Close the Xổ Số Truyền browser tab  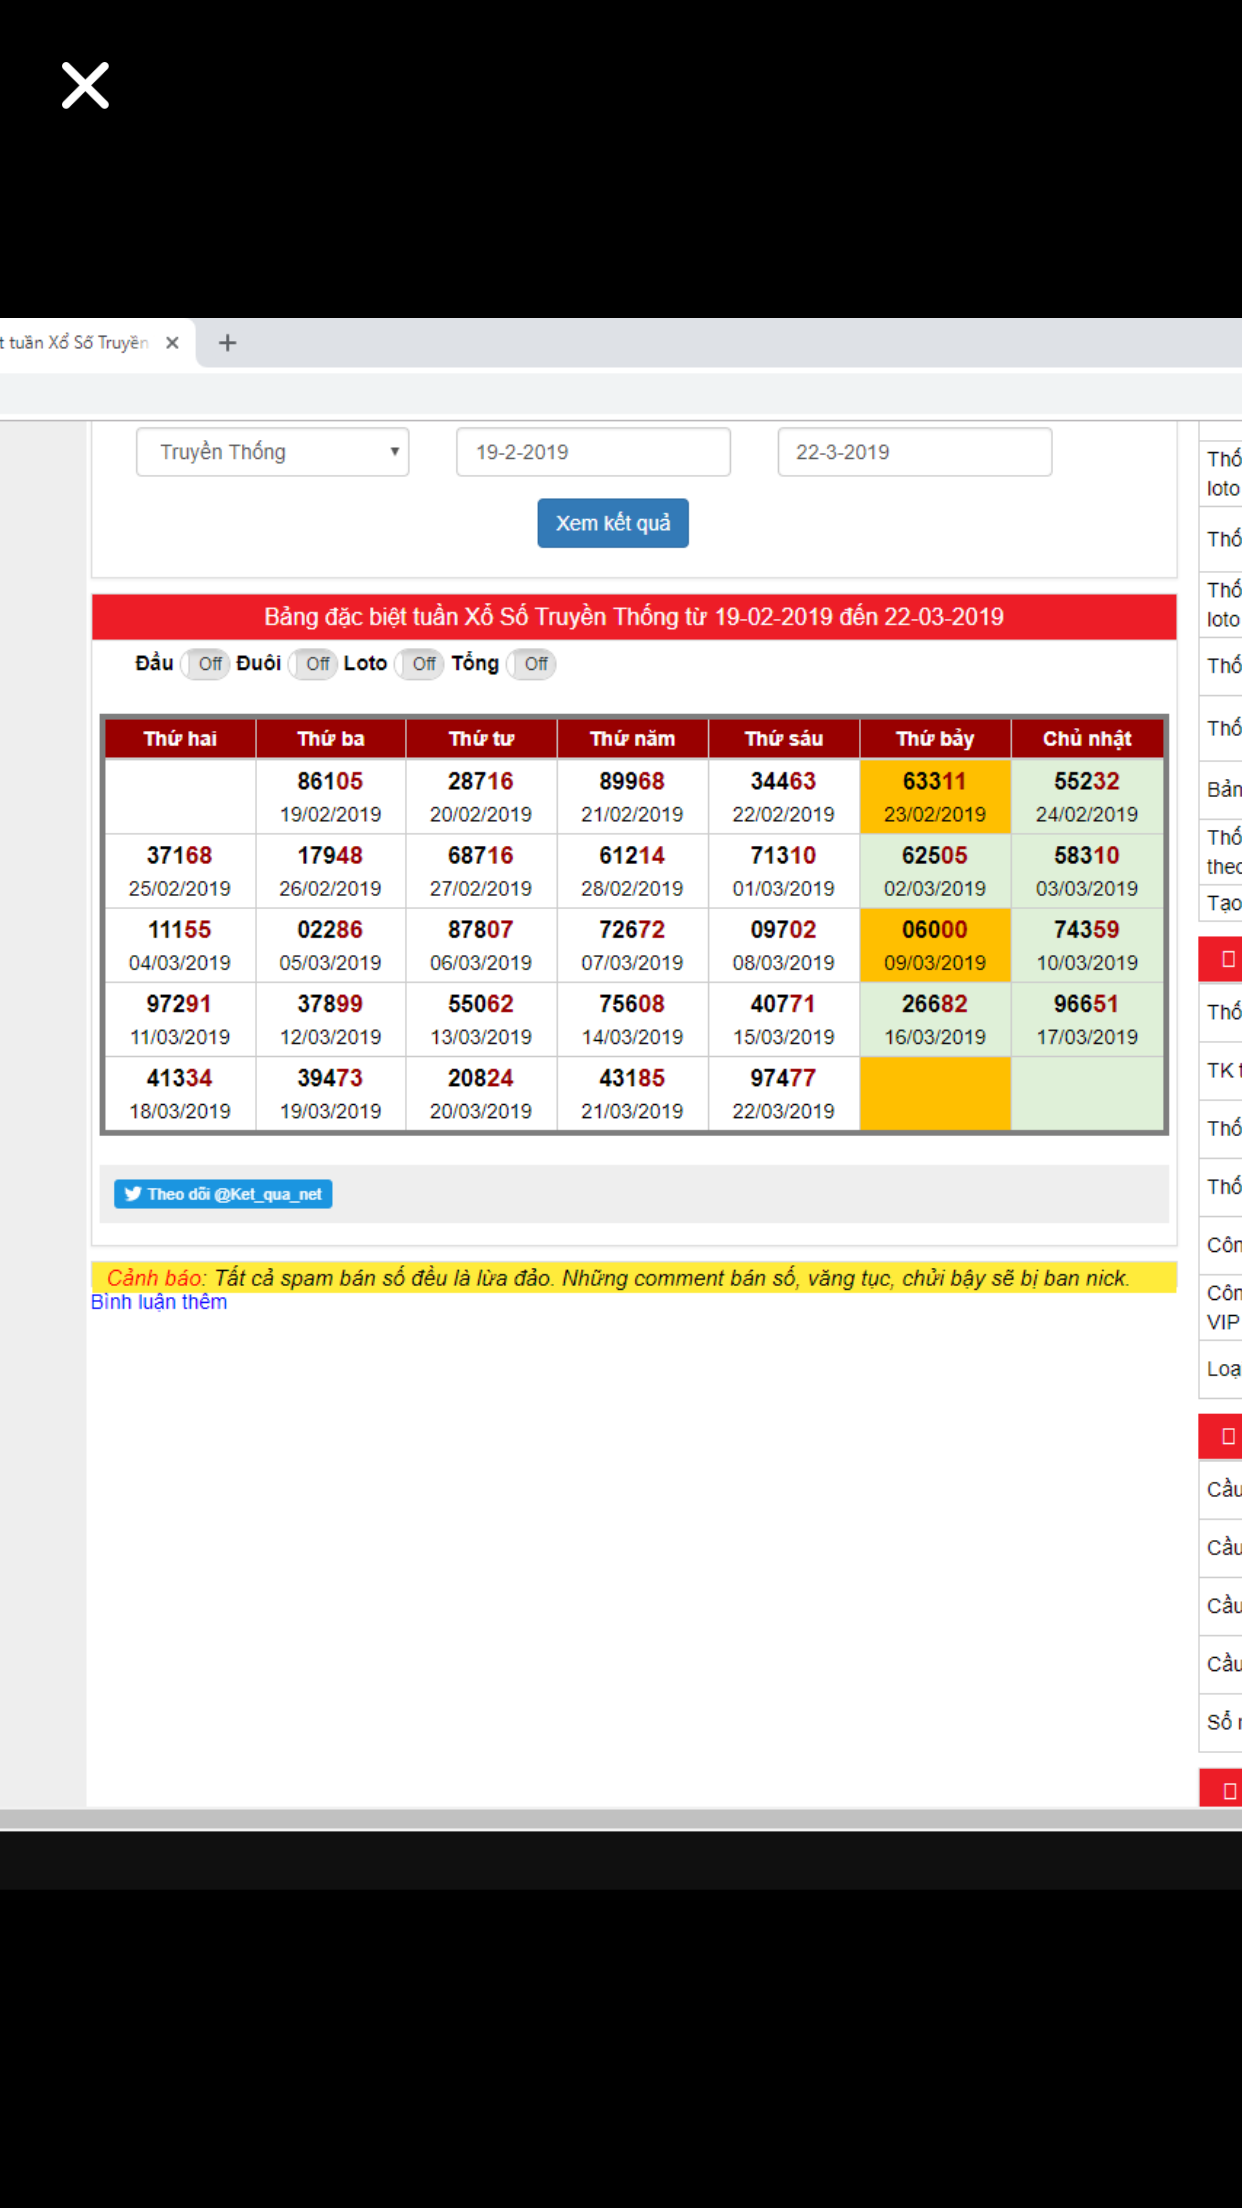coord(172,343)
